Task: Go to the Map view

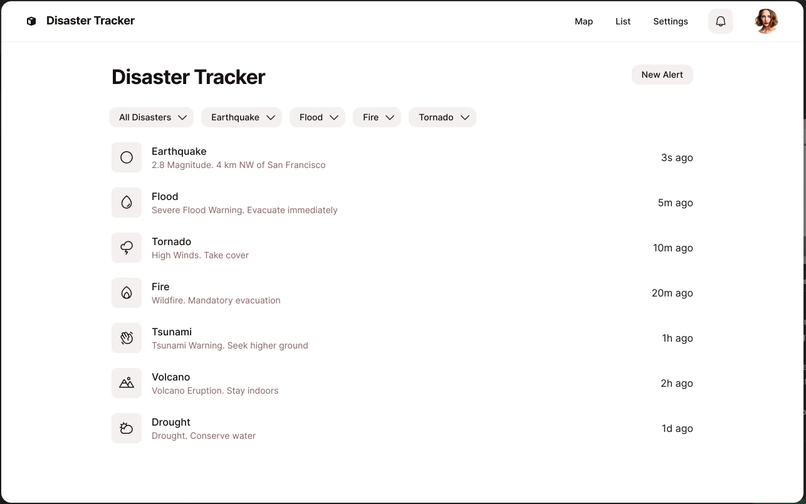Action: point(583,21)
